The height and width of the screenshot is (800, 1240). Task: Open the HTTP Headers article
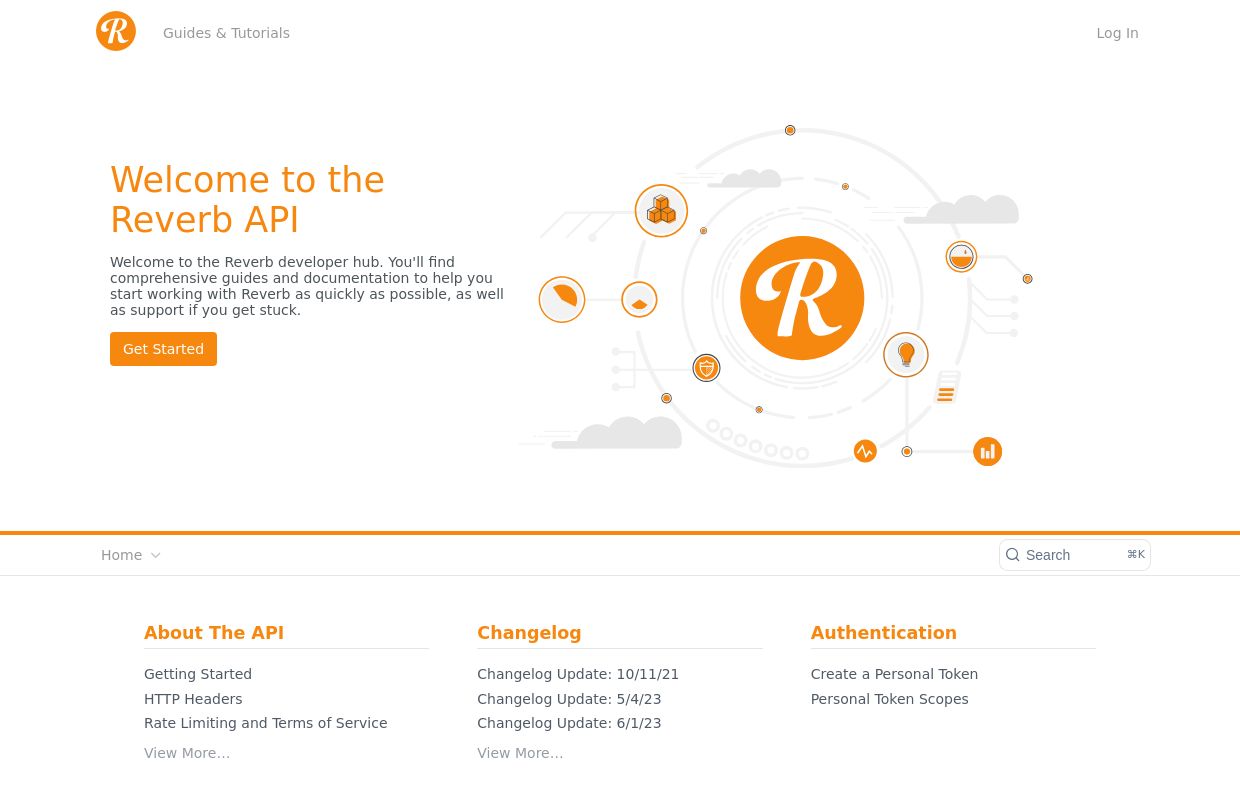pyautogui.click(x=193, y=699)
